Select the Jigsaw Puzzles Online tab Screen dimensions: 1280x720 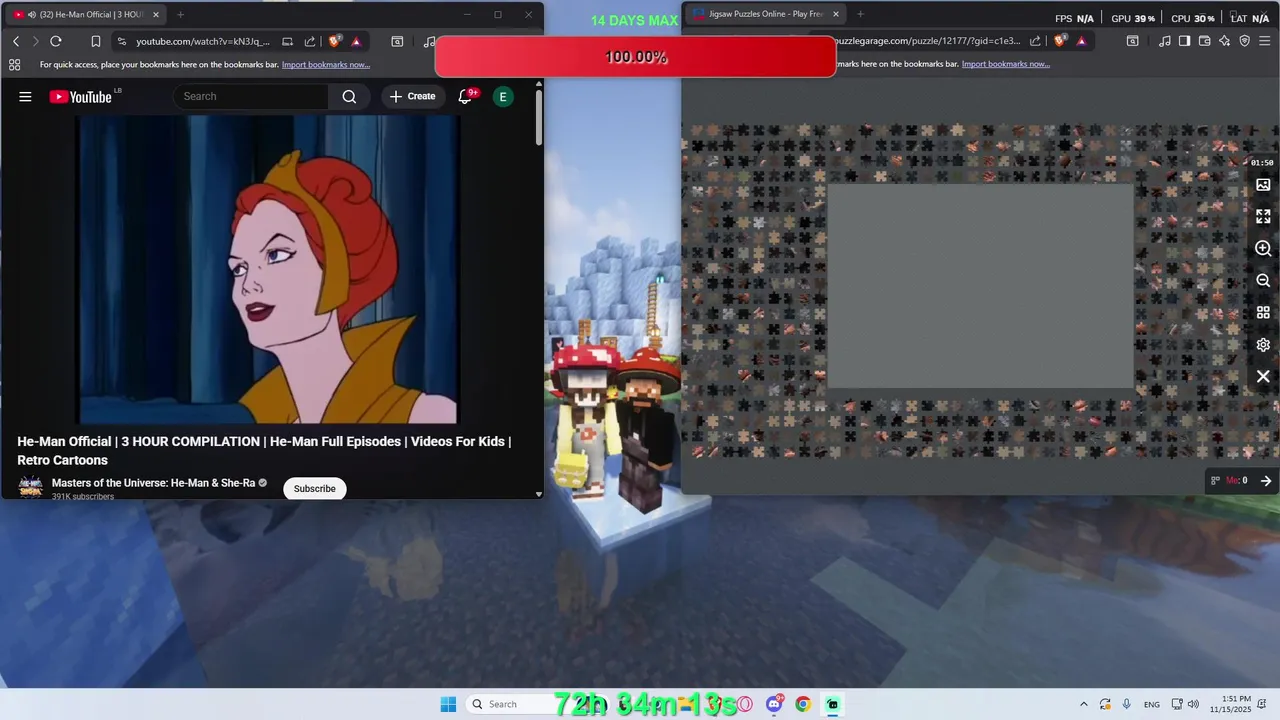coord(766,14)
